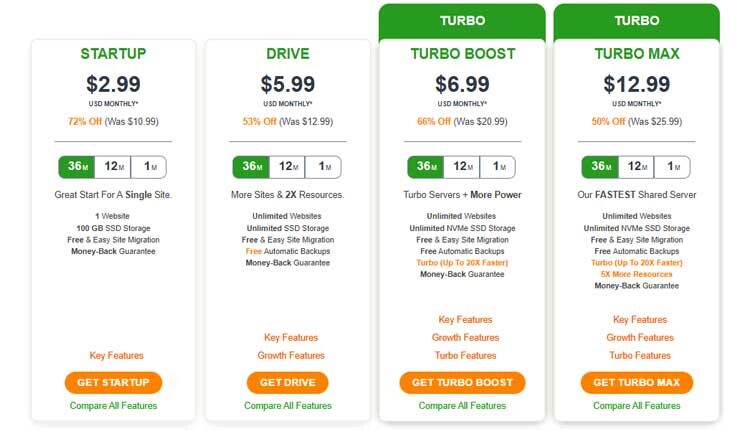Image resolution: width=750 pixels, height=430 pixels.
Task: Click Compare All Features below Get Drive
Action: (x=288, y=406)
